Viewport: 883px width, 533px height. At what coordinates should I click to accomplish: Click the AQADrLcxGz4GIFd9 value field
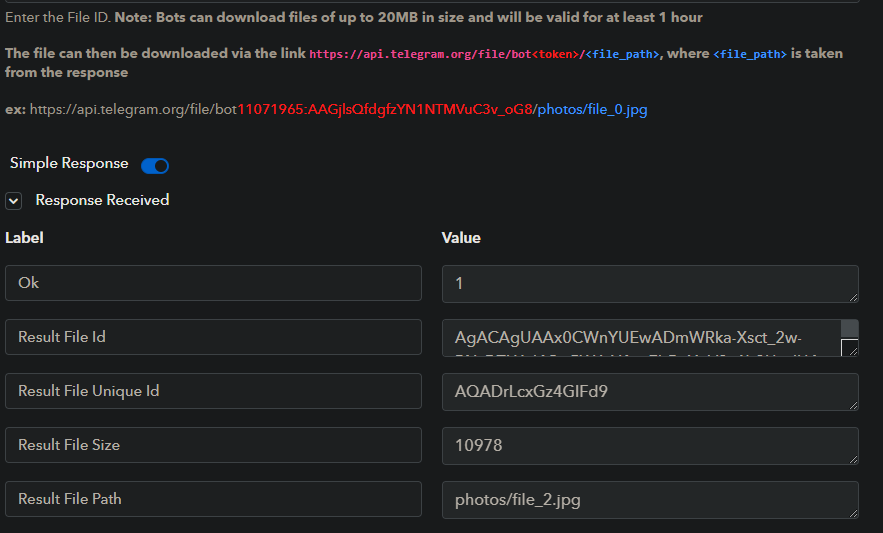click(650, 392)
